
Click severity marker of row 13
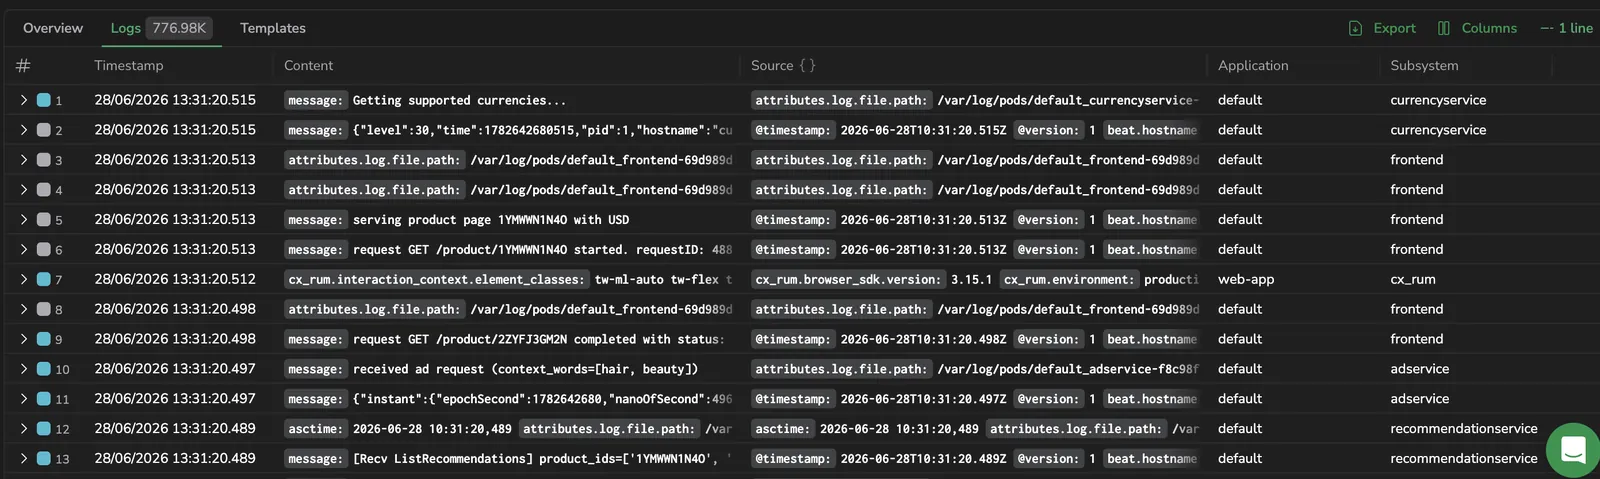click(44, 458)
